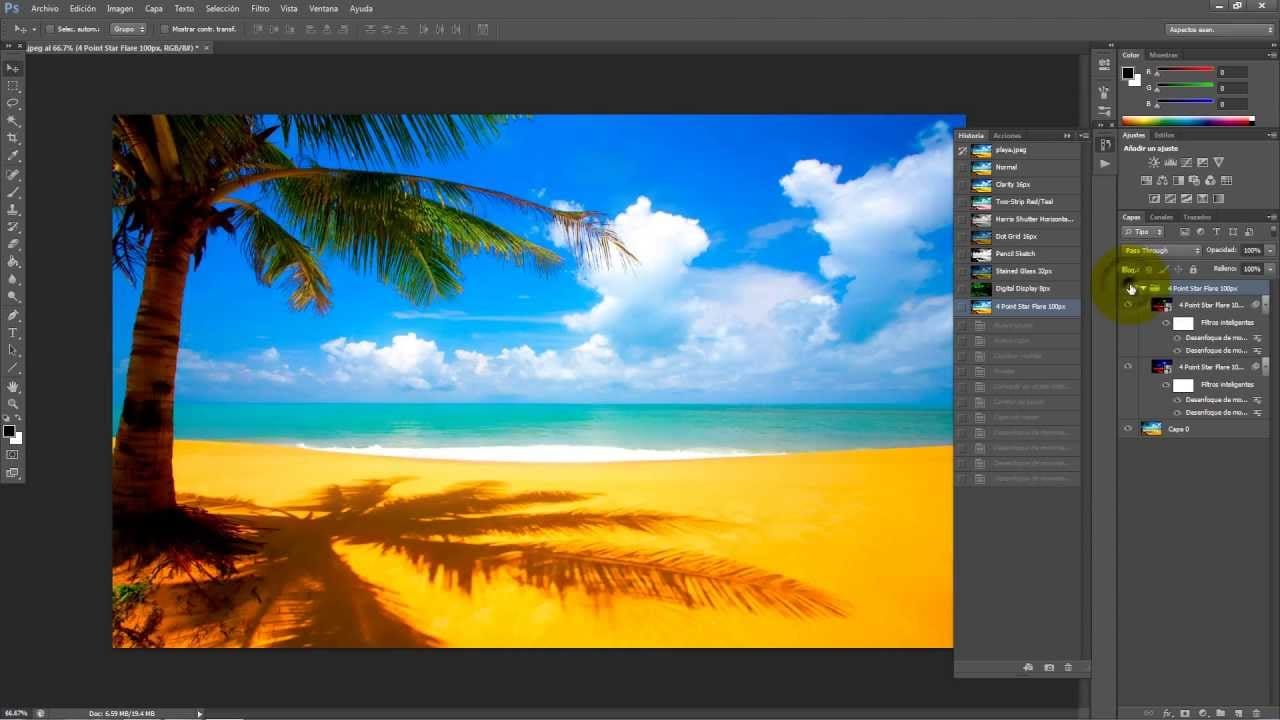Select the History Brush tool

[13, 227]
